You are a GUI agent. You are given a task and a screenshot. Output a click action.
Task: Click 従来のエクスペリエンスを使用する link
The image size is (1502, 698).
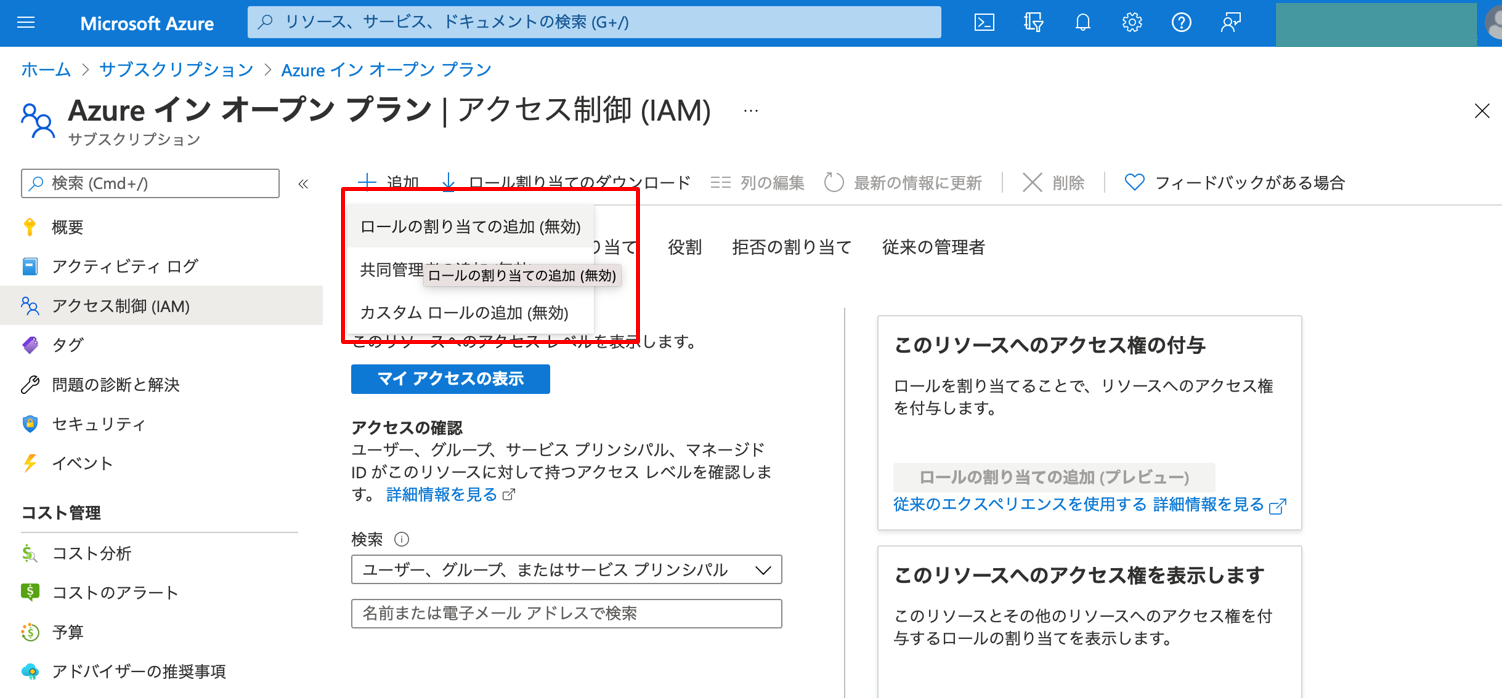pyautogui.click(x=1020, y=505)
